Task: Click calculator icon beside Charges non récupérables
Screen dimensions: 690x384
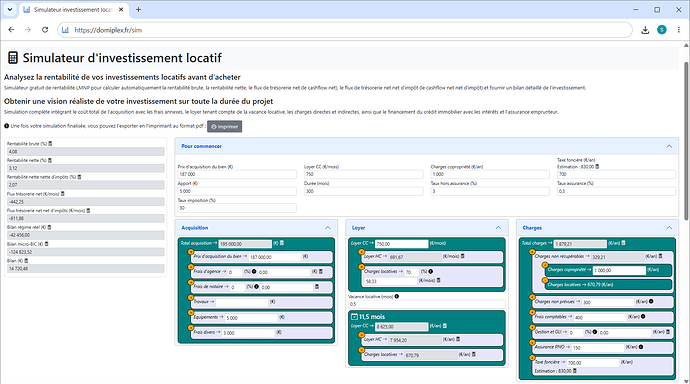Action: point(661,256)
